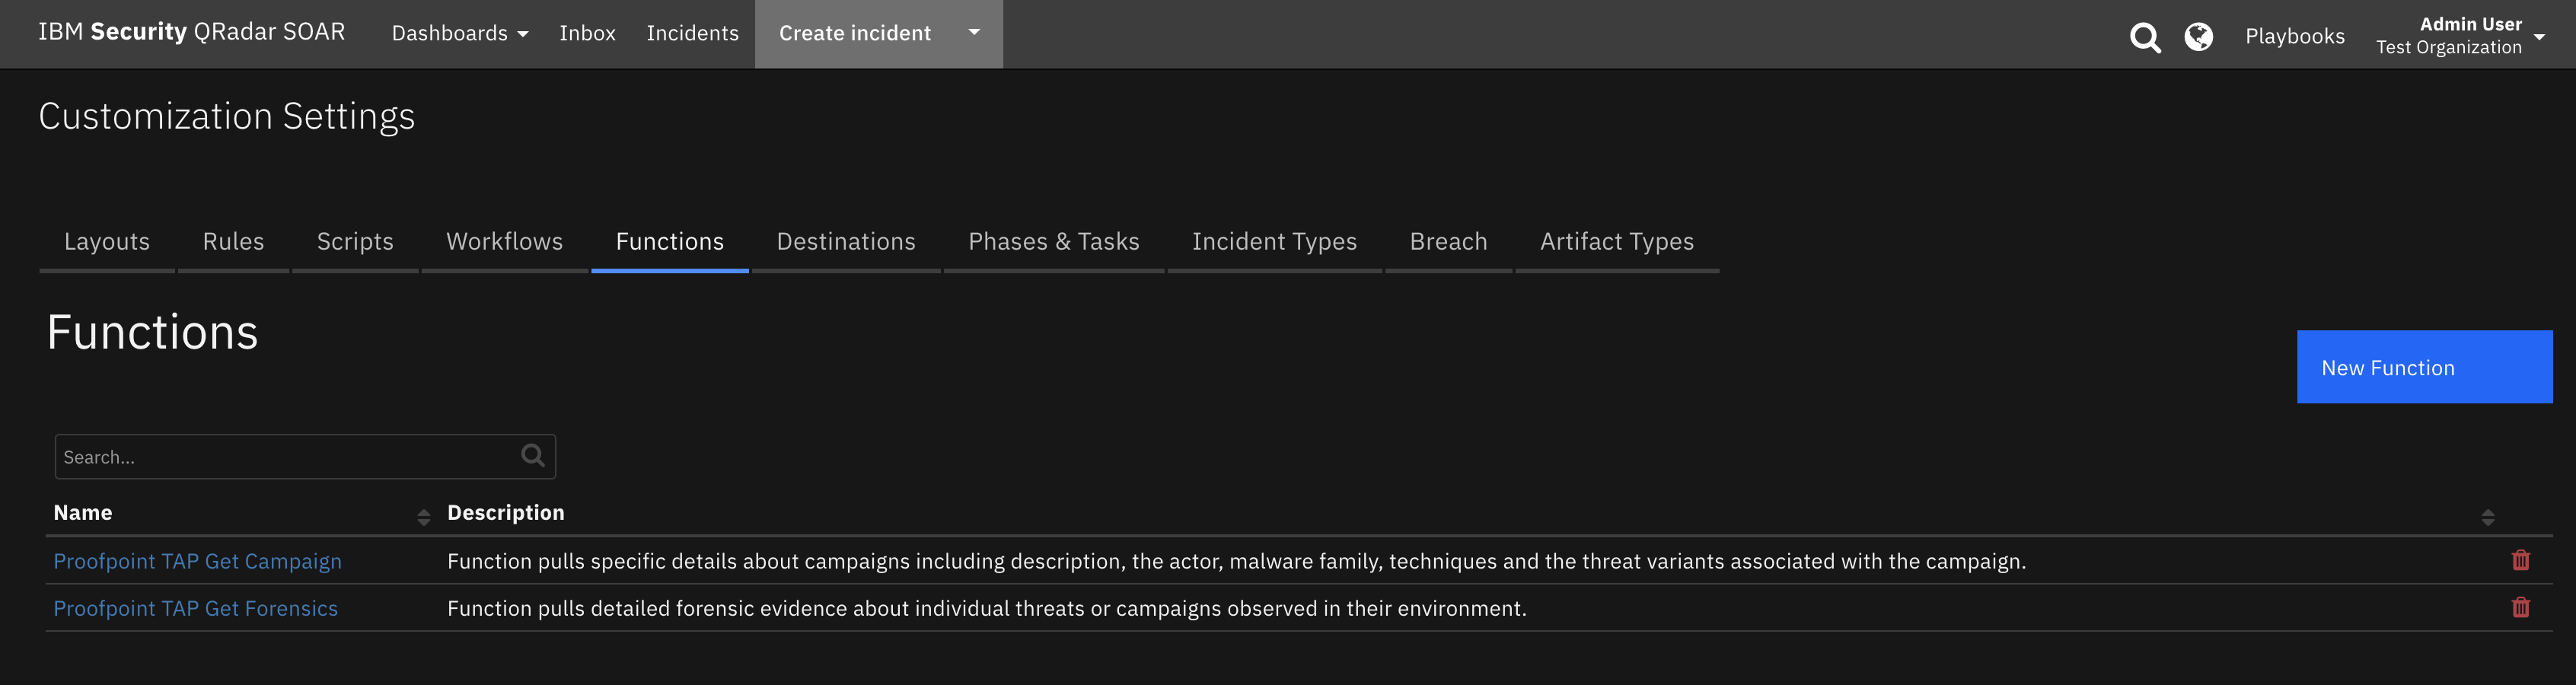Click the search icon inside the function search box

pyautogui.click(x=533, y=456)
